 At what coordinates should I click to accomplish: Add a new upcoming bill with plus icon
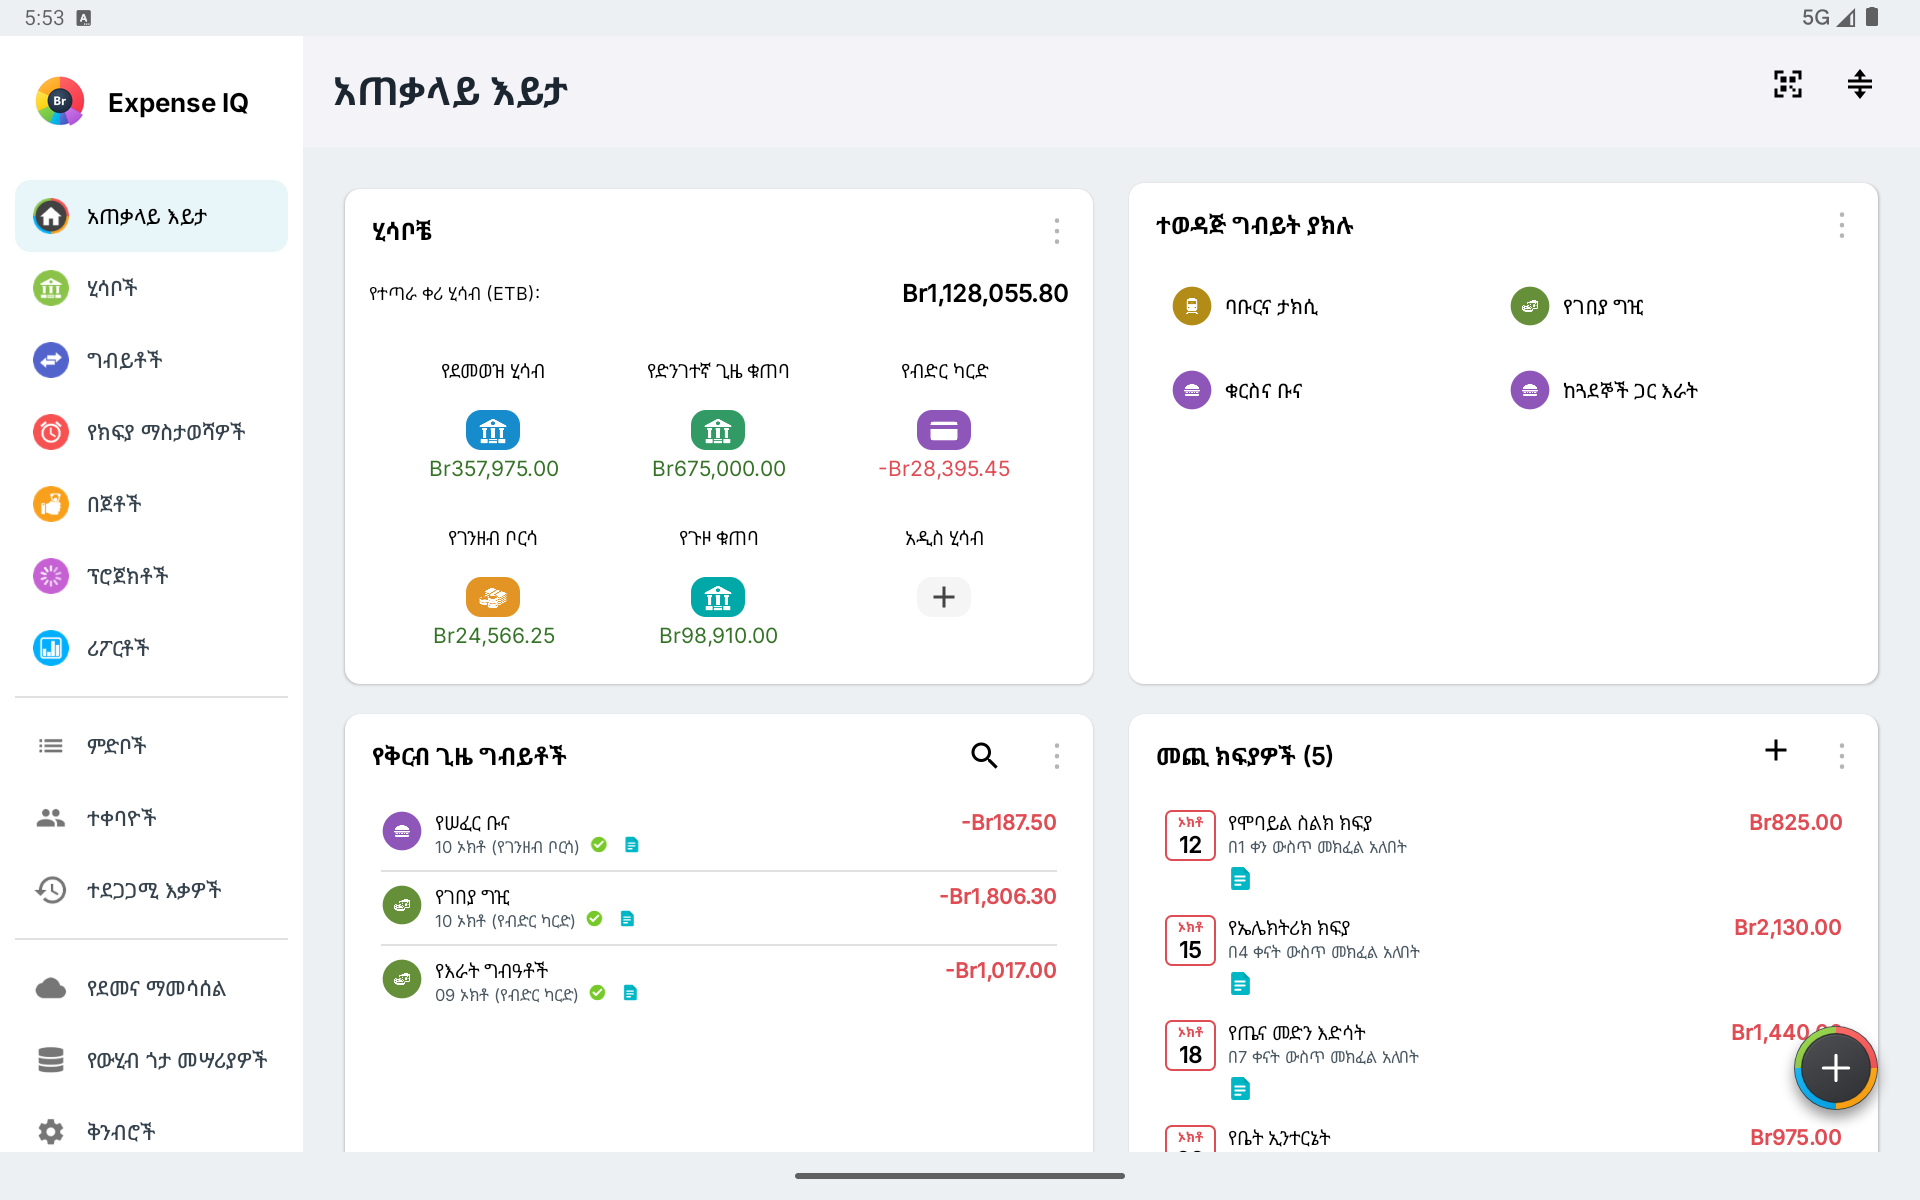[1776, 750]
